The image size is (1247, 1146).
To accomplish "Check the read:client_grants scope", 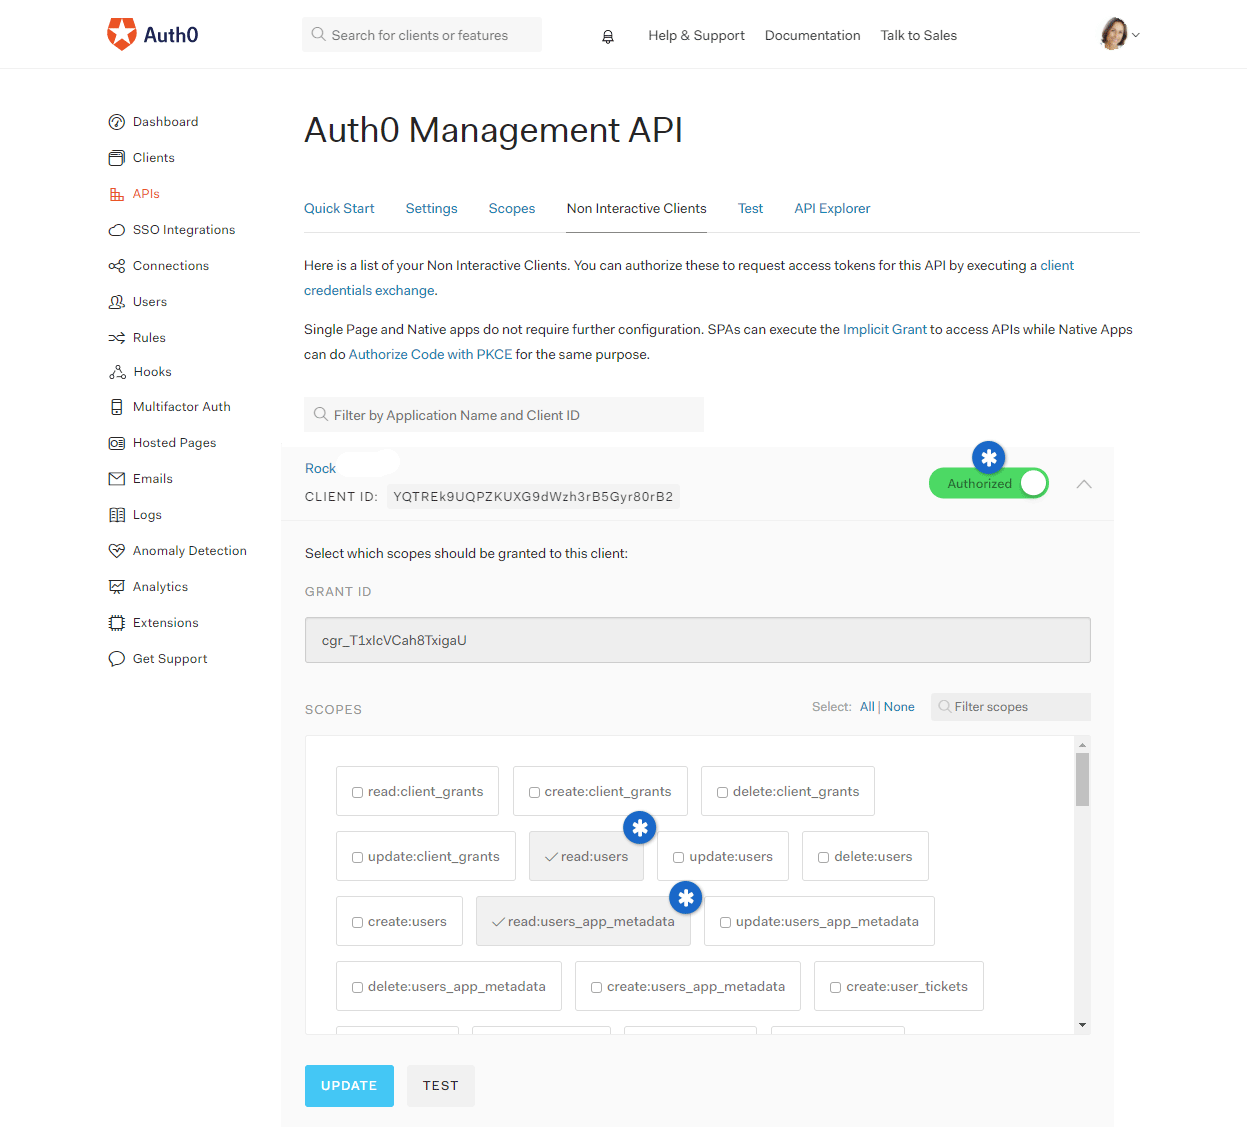I will coord(357,792).
